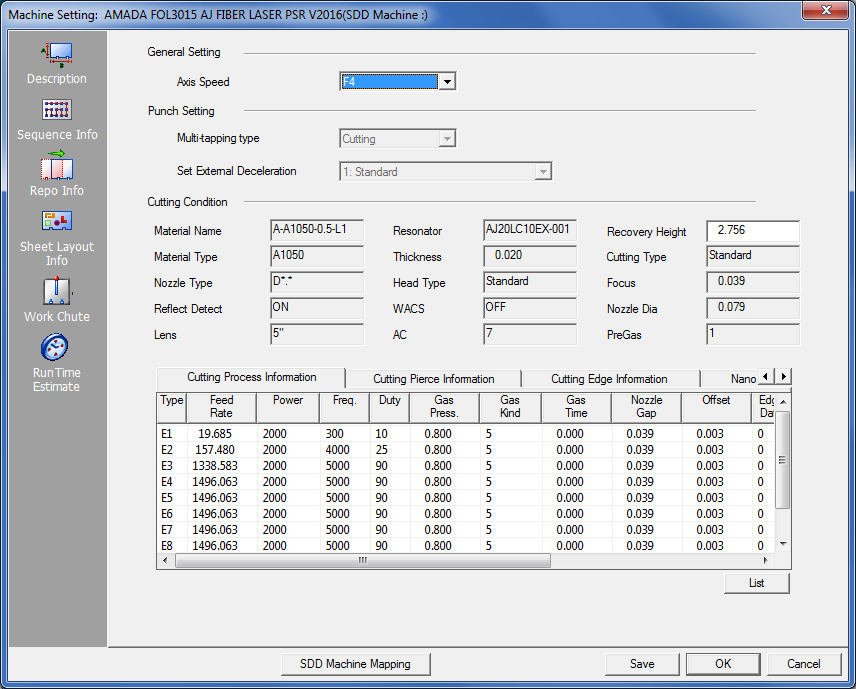The height and width of the screenshot is (689, 856).
Task: Click the table vertical scrollbar thumb
Action: click(x=783, y=460)
